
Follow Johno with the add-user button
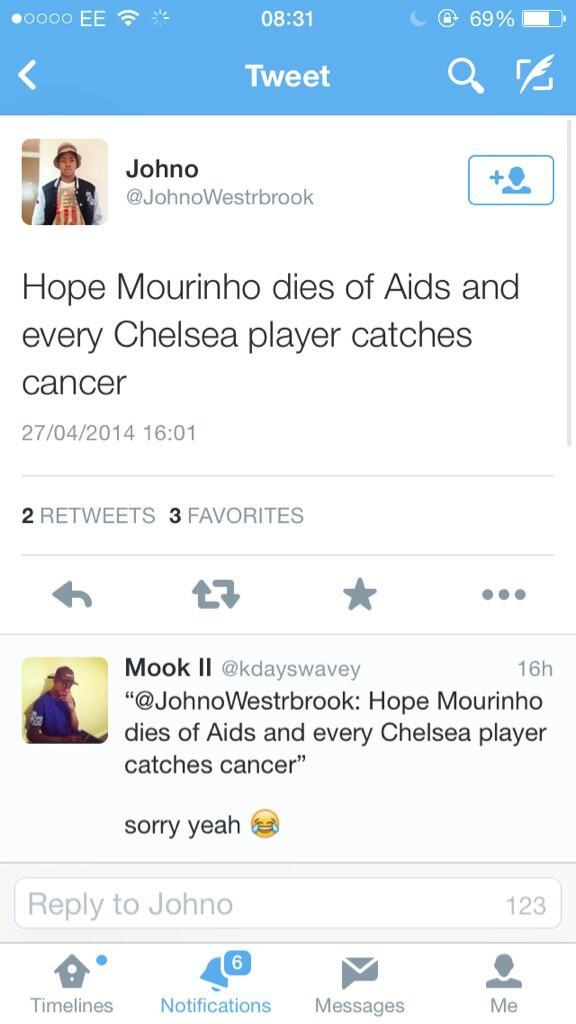[x=511, y=180]
